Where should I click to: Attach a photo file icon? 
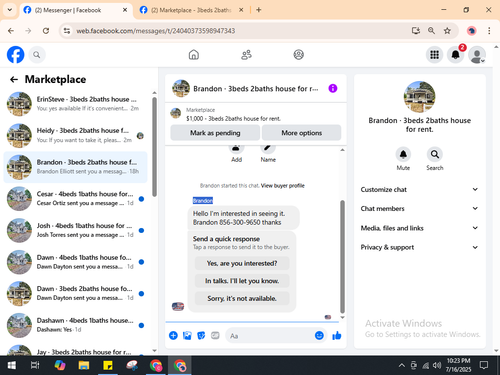[x=187, y=335]
